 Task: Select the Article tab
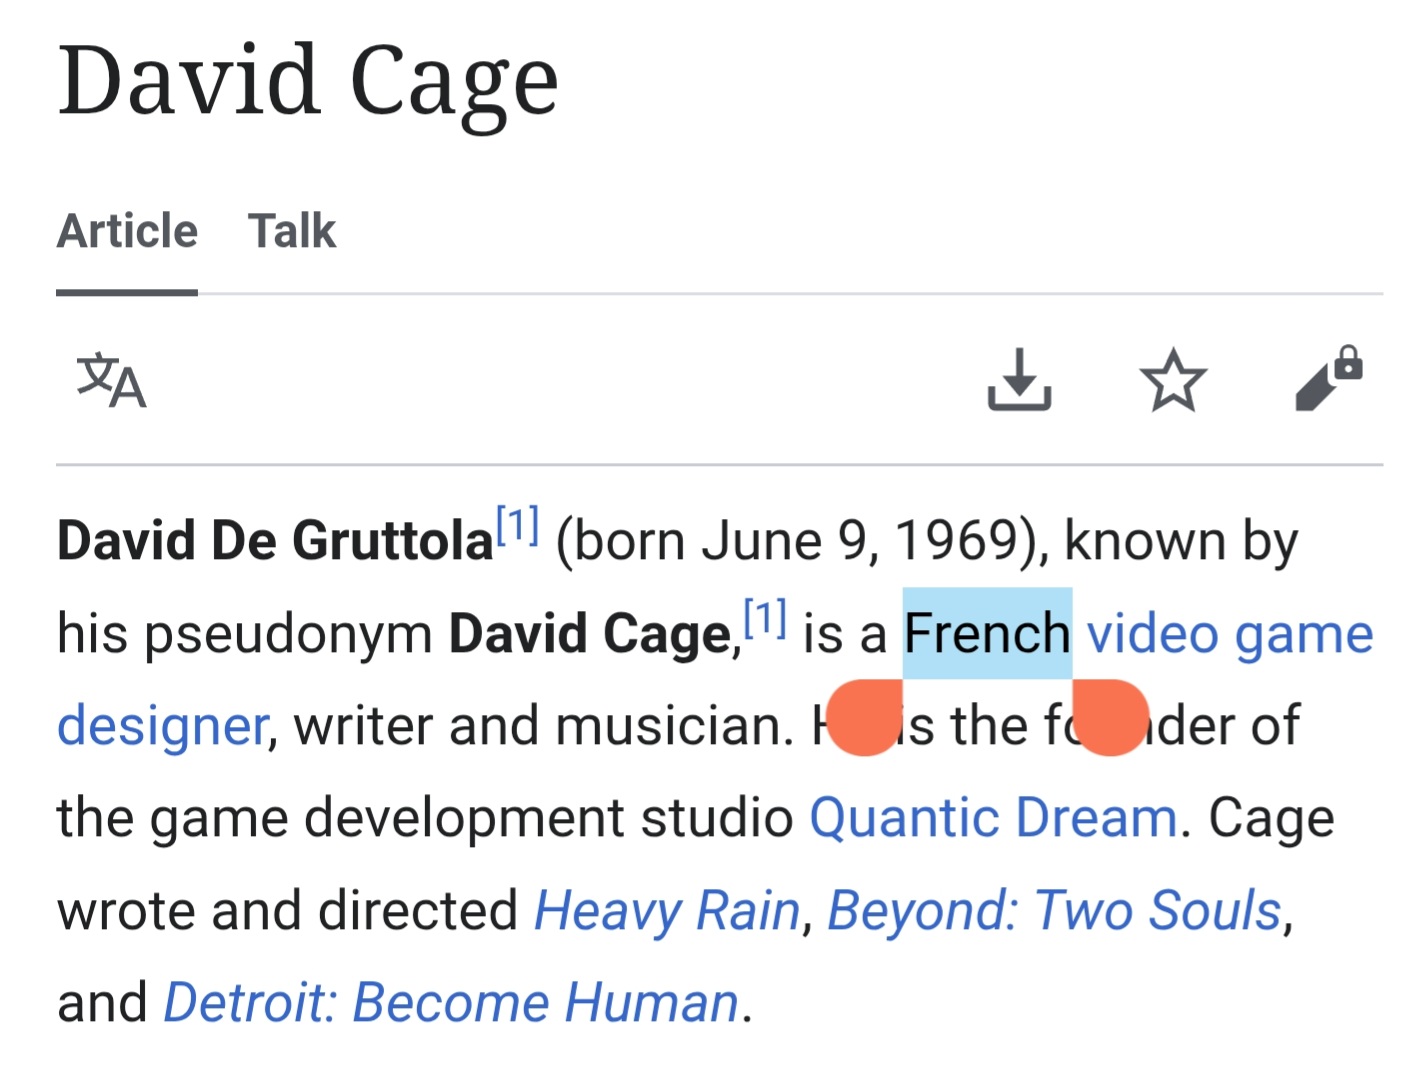coord(127,231)
